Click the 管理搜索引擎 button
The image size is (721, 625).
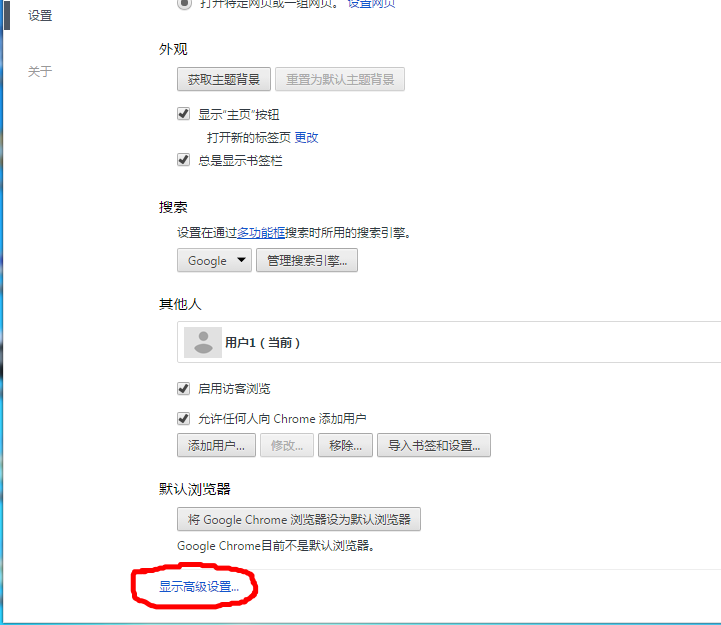click(x=307, y=261)
